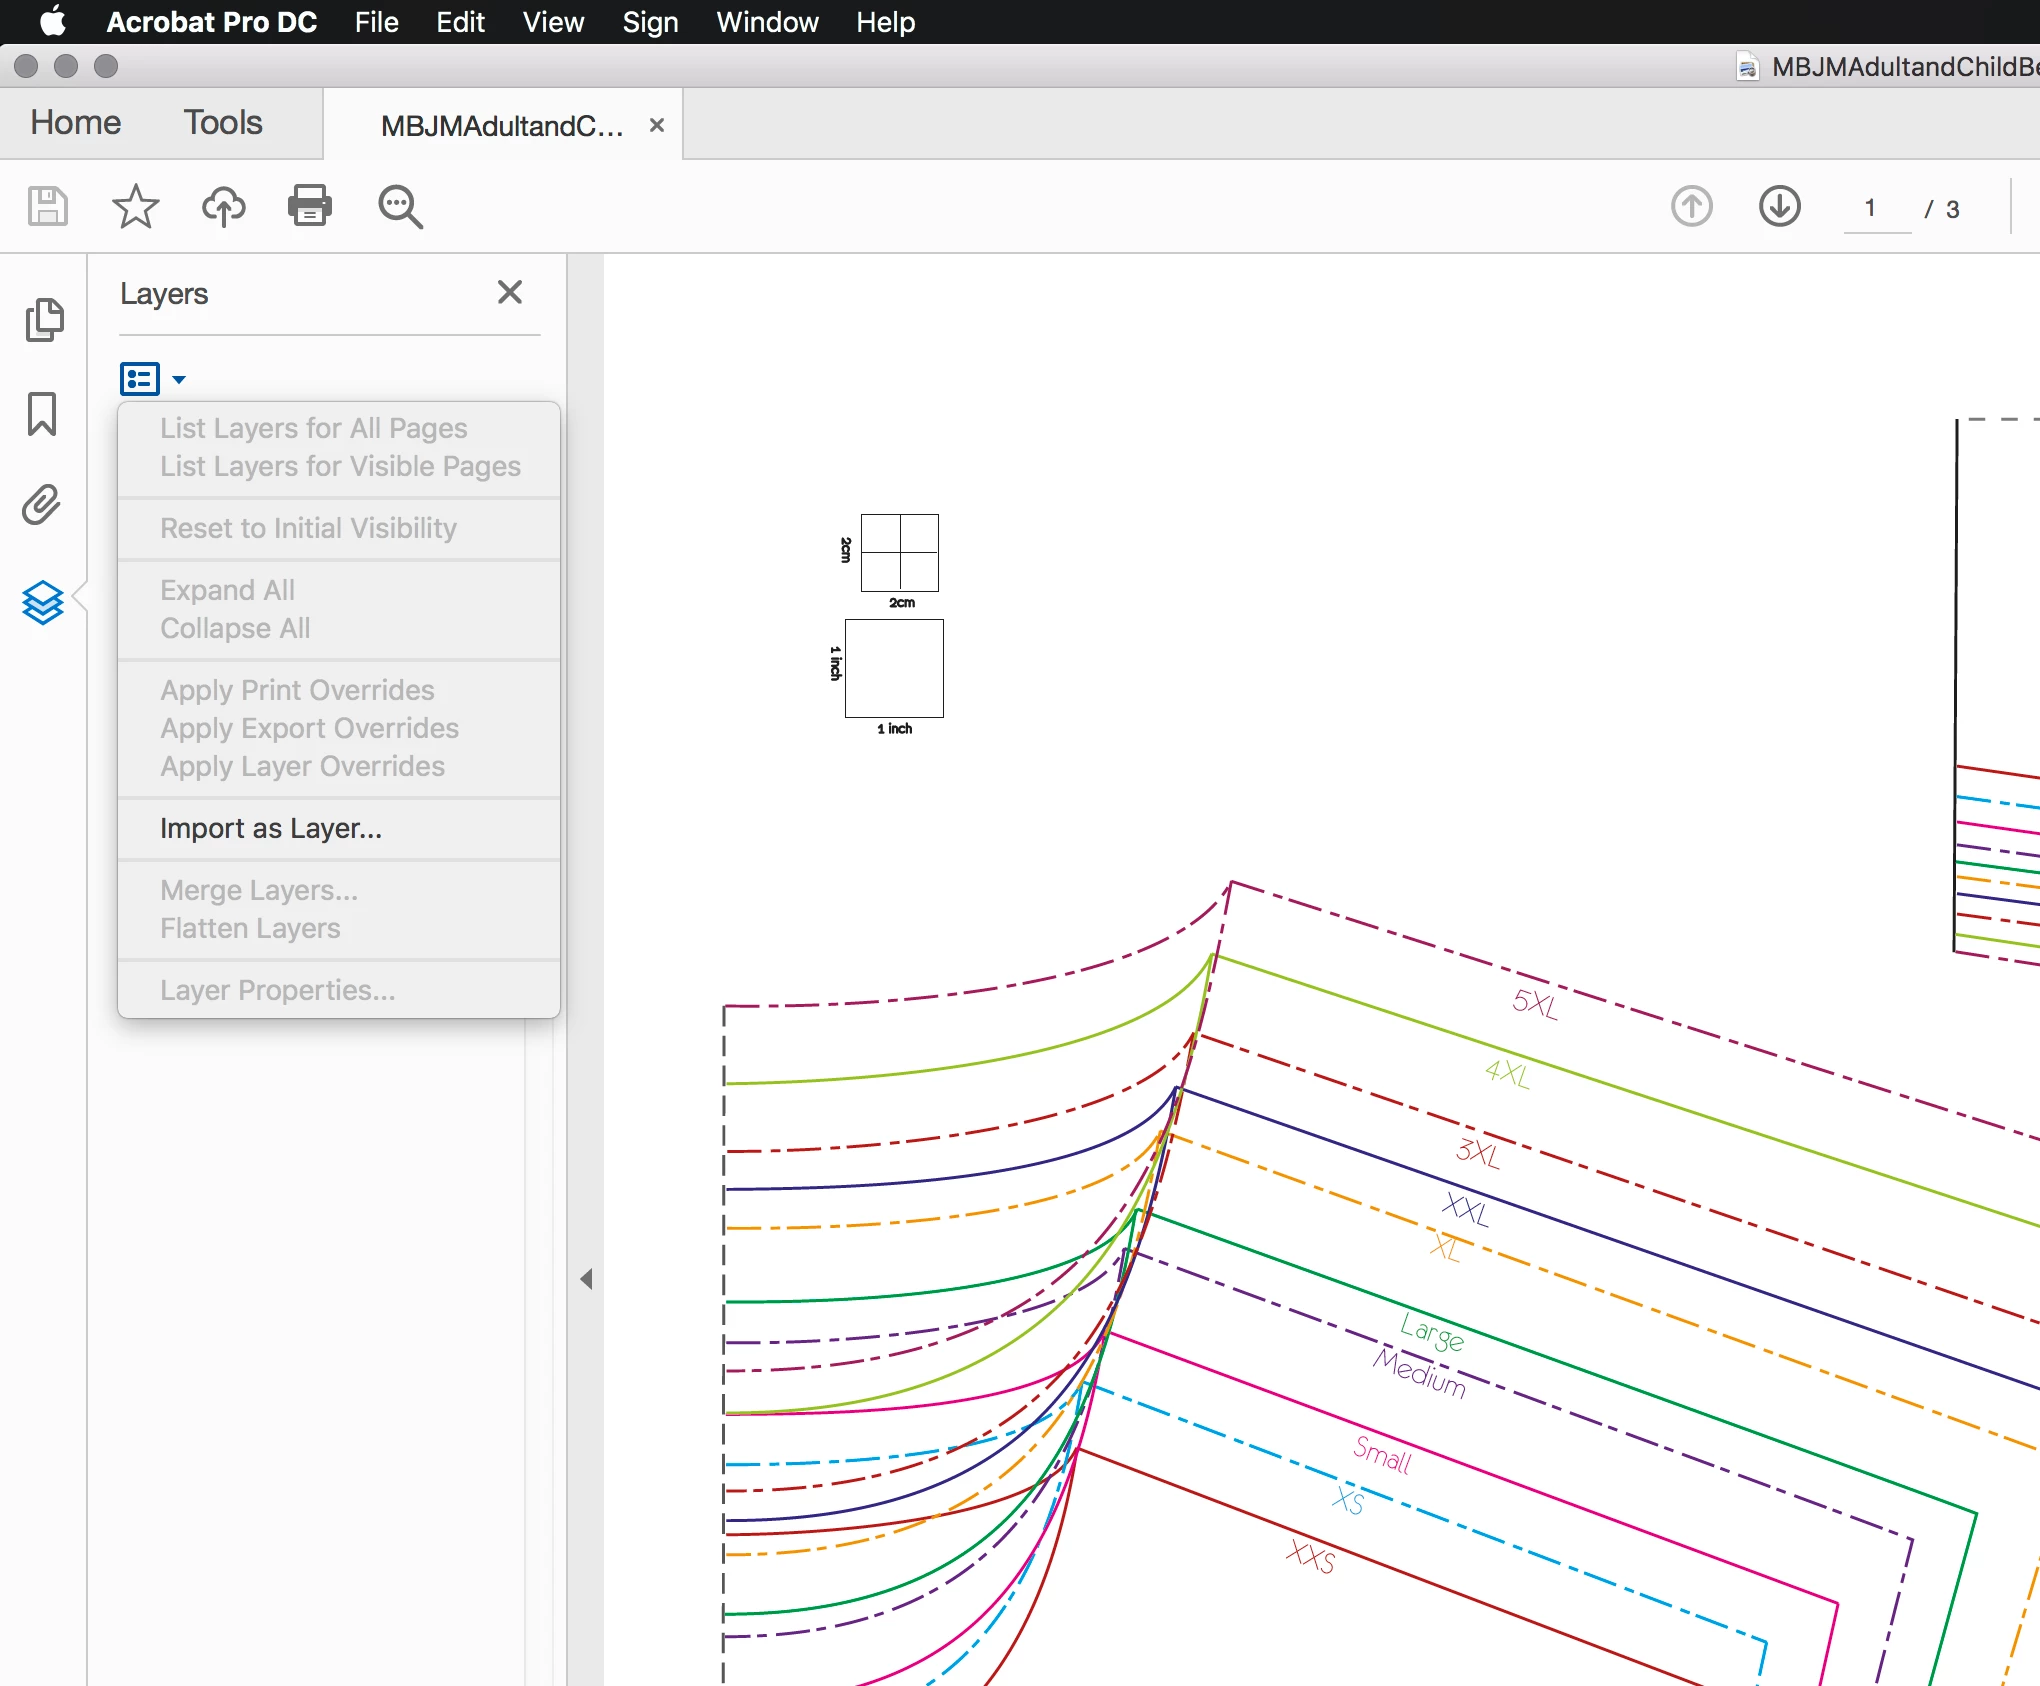Bookmark document with the star icon

pos(135,207)
